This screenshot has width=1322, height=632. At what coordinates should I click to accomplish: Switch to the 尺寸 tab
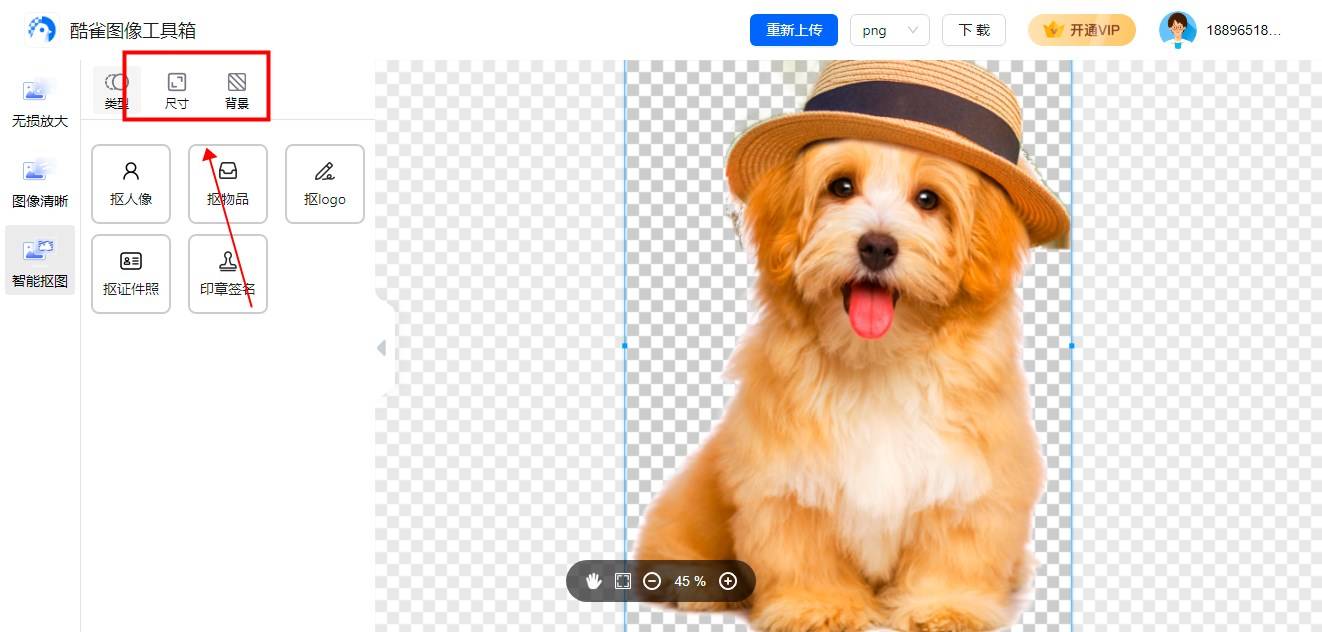[x=177, y=90]
